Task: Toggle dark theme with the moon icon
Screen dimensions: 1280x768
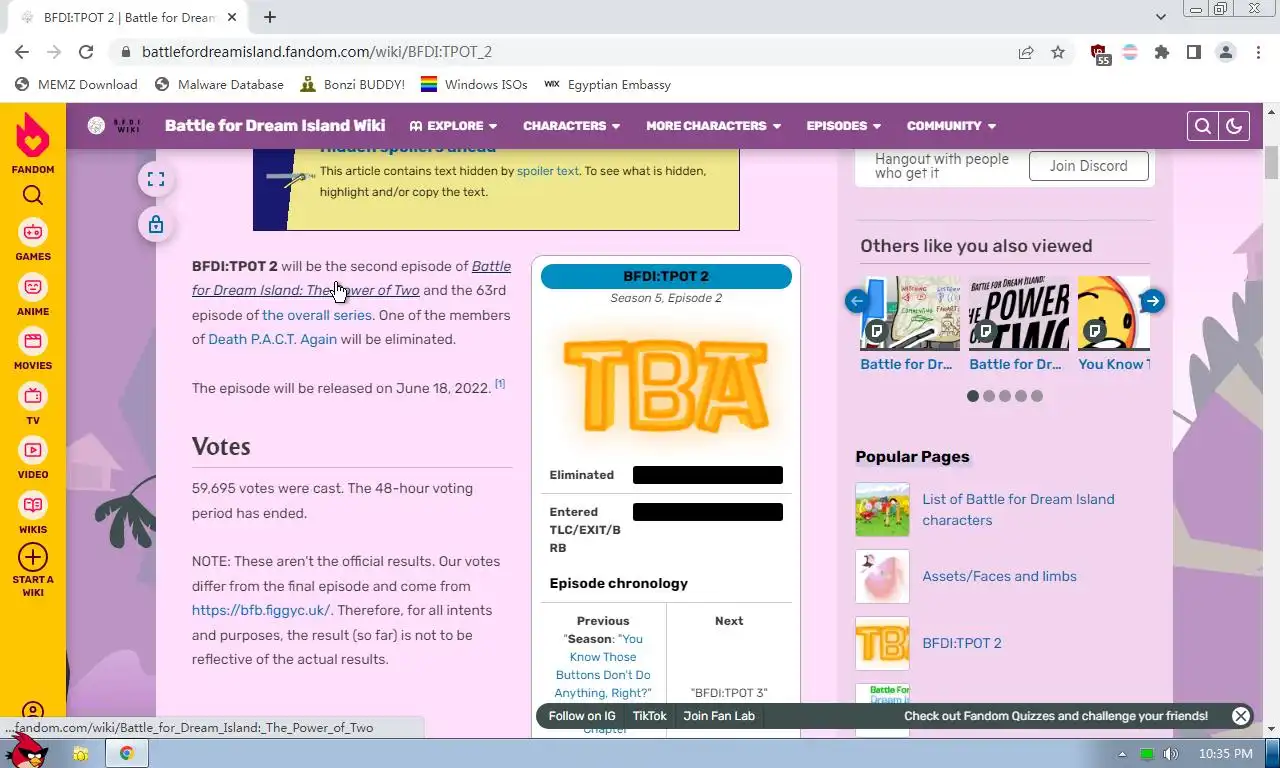Action: [x=1234, y=126]
